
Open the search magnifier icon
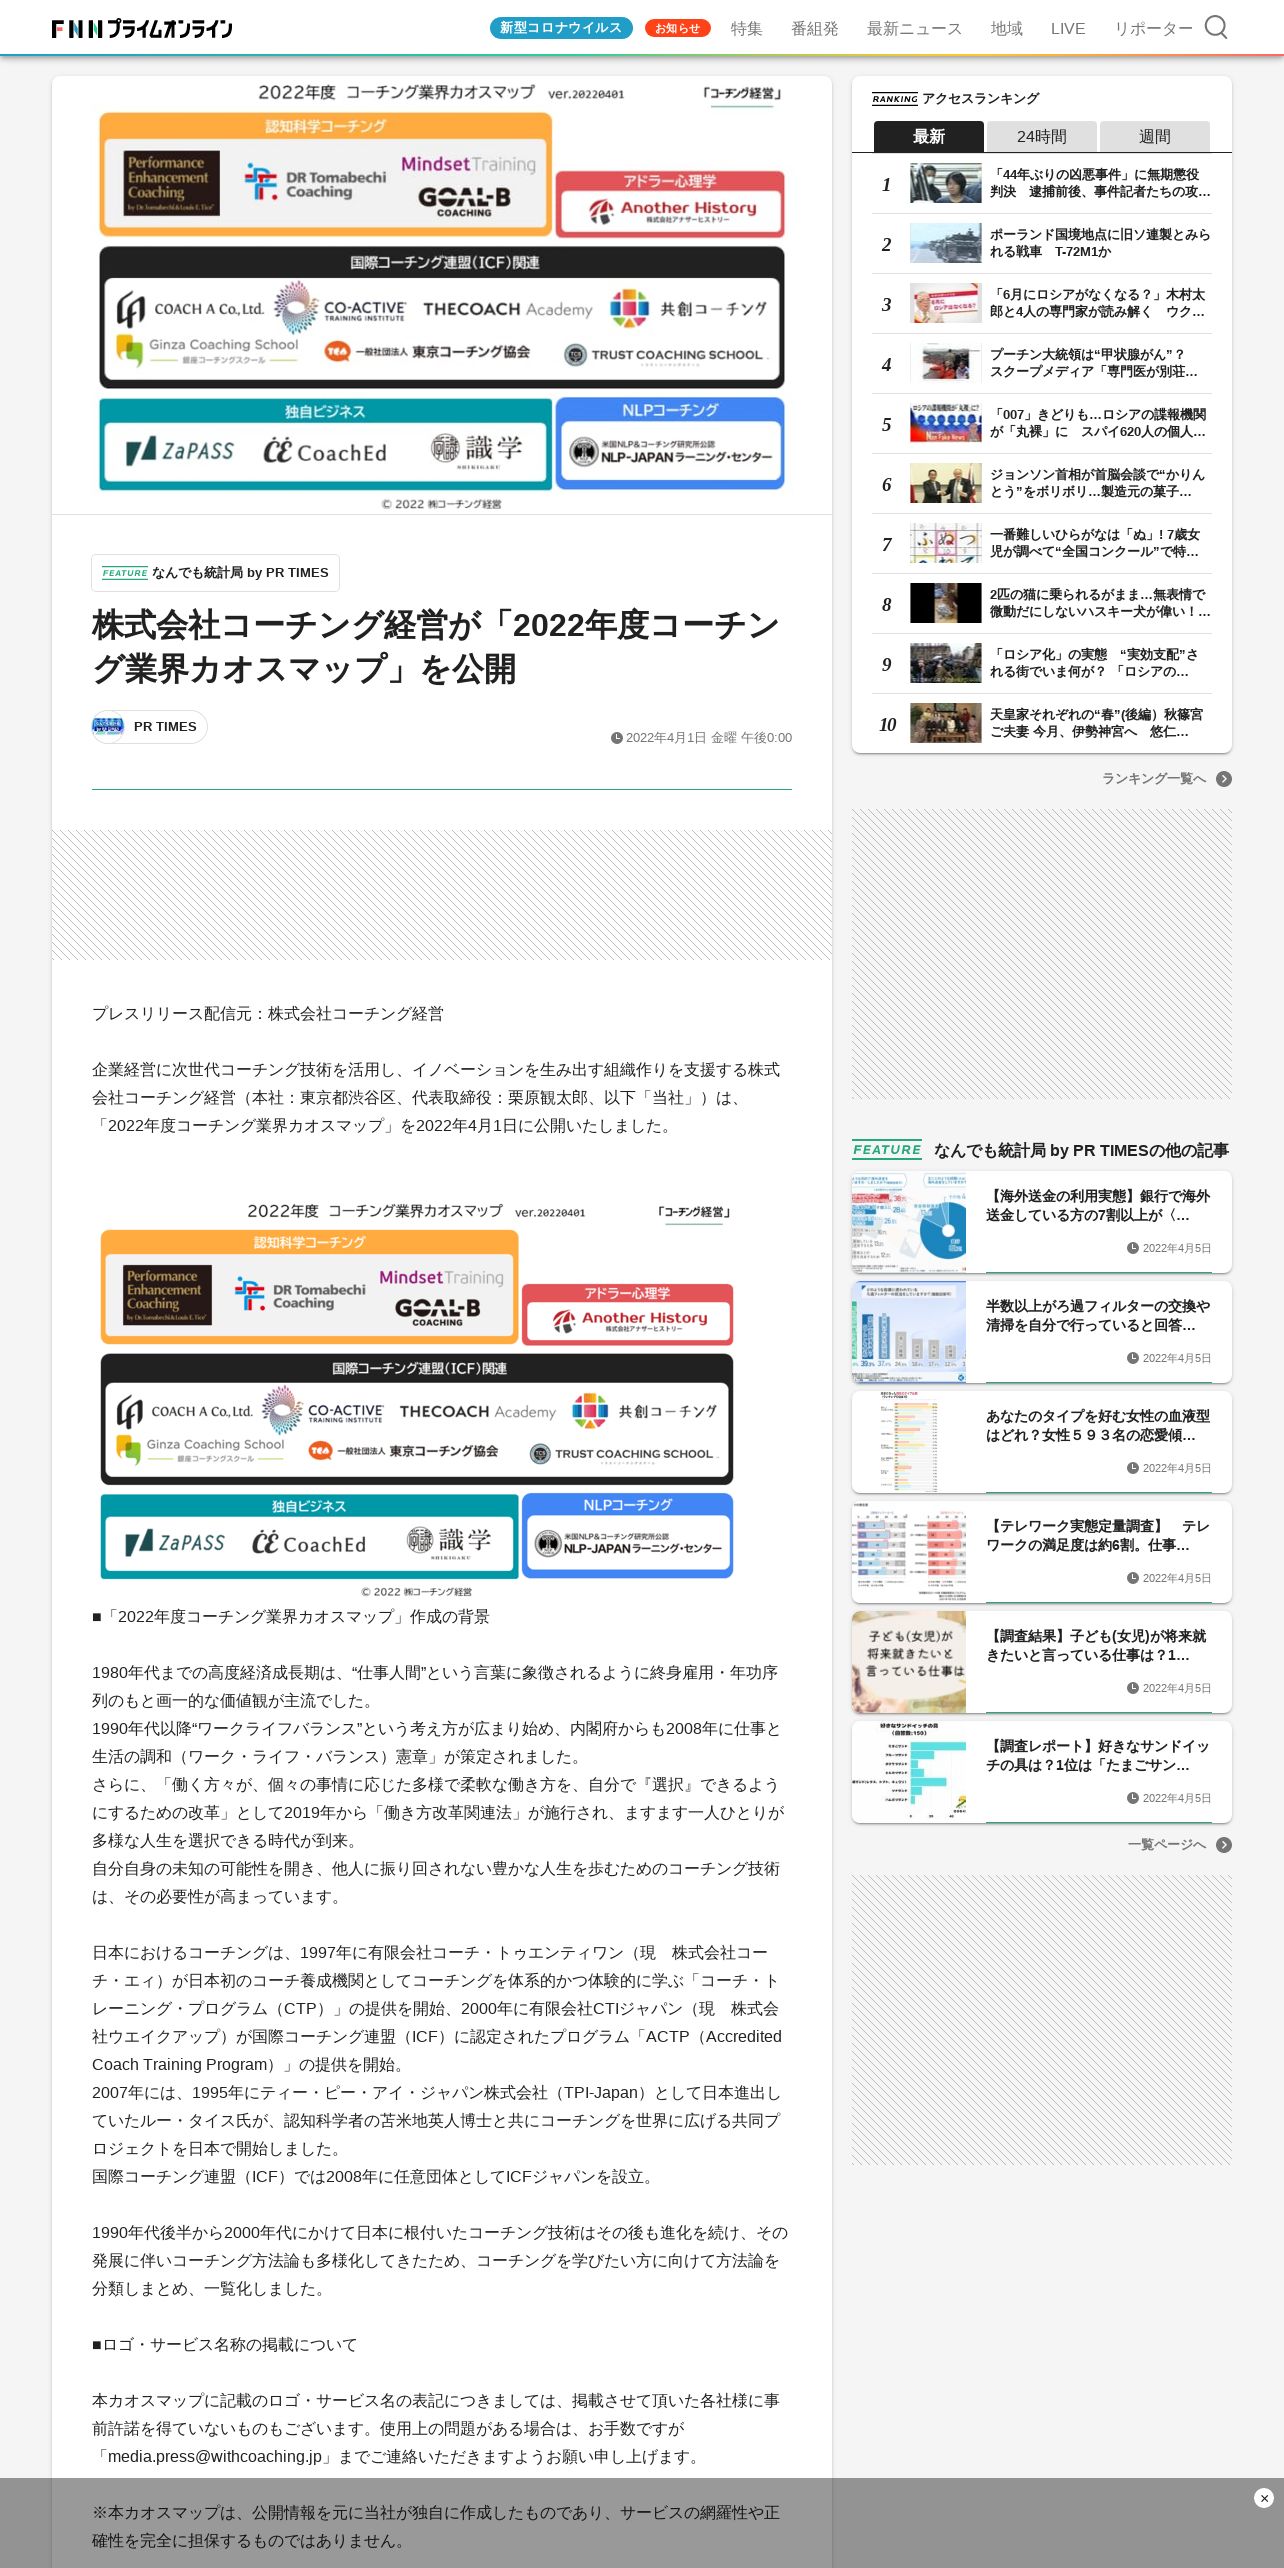click(1215, 27)
